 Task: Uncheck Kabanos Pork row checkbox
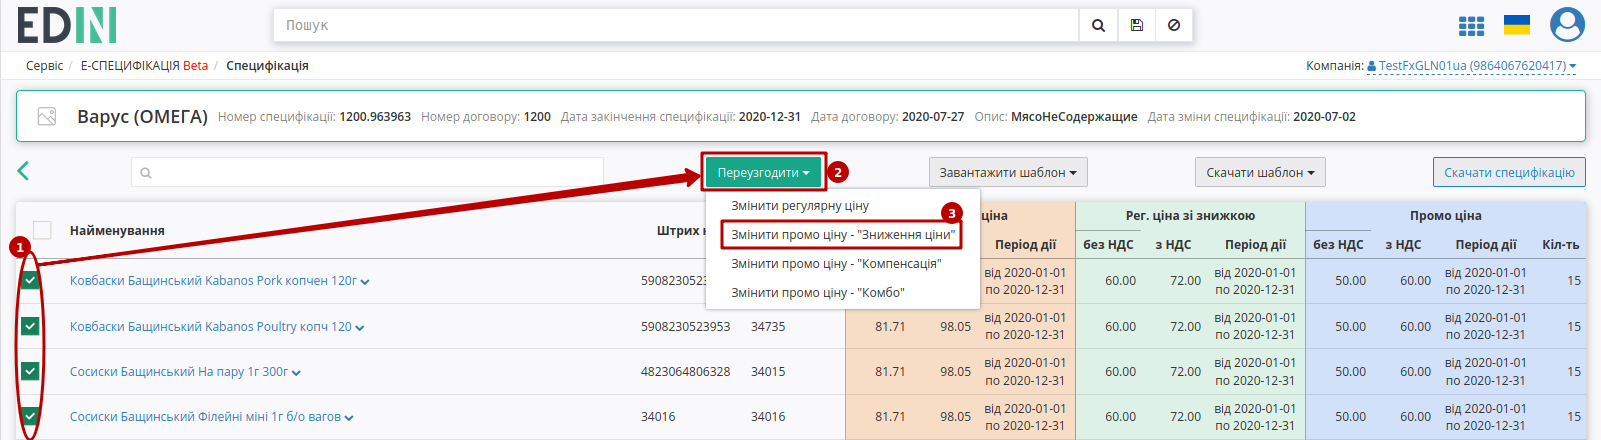[30, 280]
